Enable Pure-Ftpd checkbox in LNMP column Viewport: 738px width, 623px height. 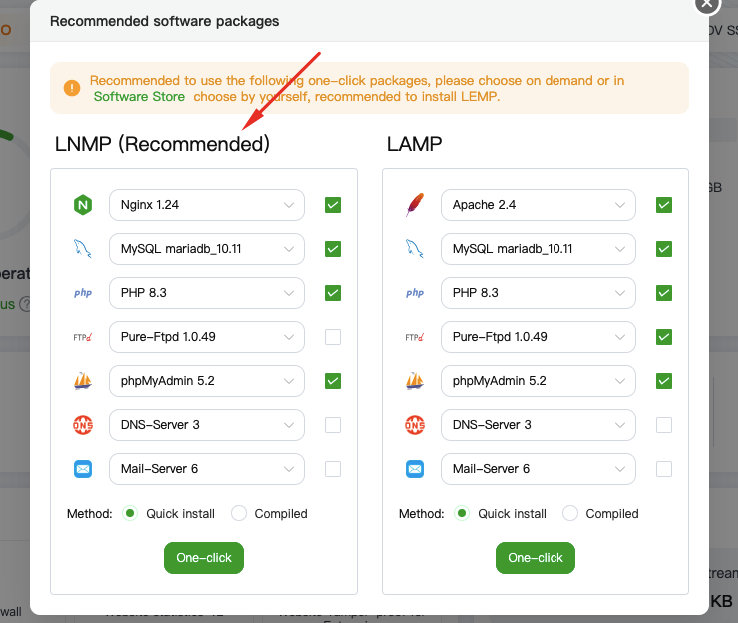[x=333, y=337]
